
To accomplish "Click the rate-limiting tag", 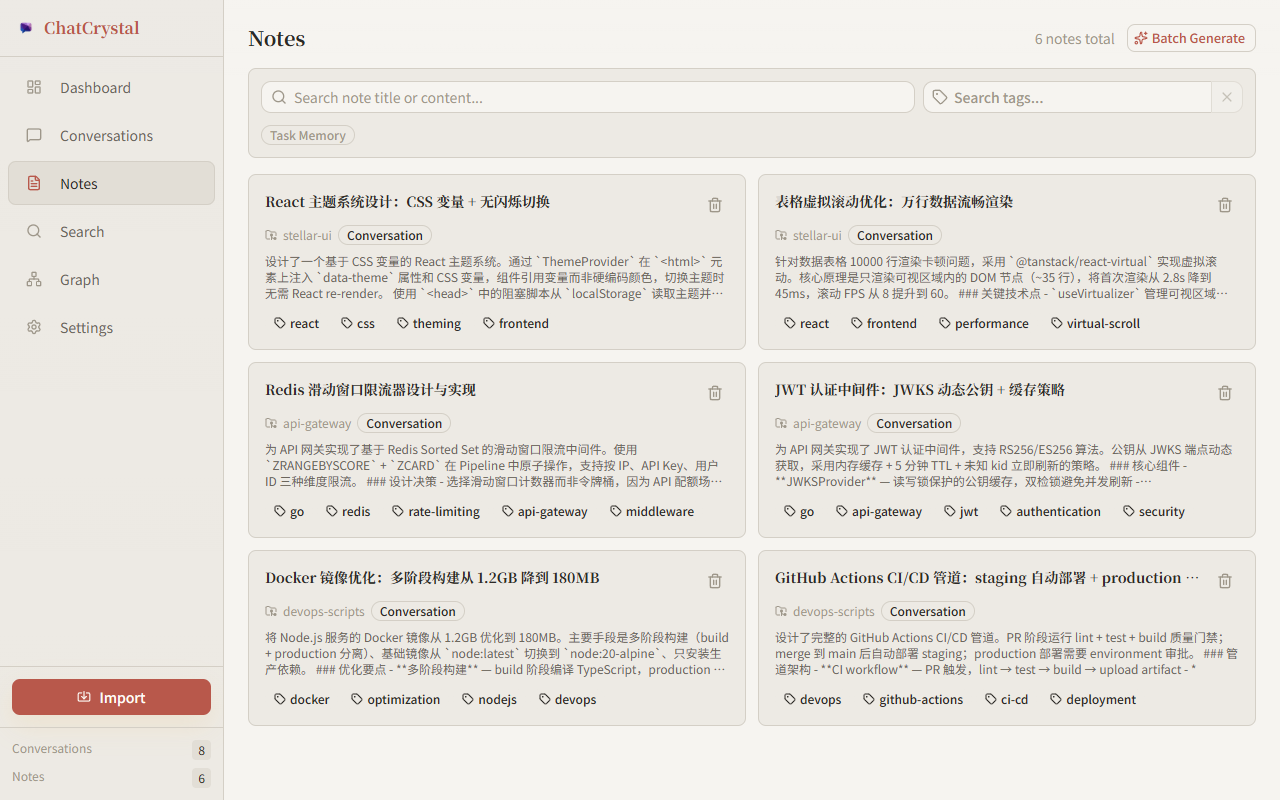I will pyautogui.click(x=436, y=511).
